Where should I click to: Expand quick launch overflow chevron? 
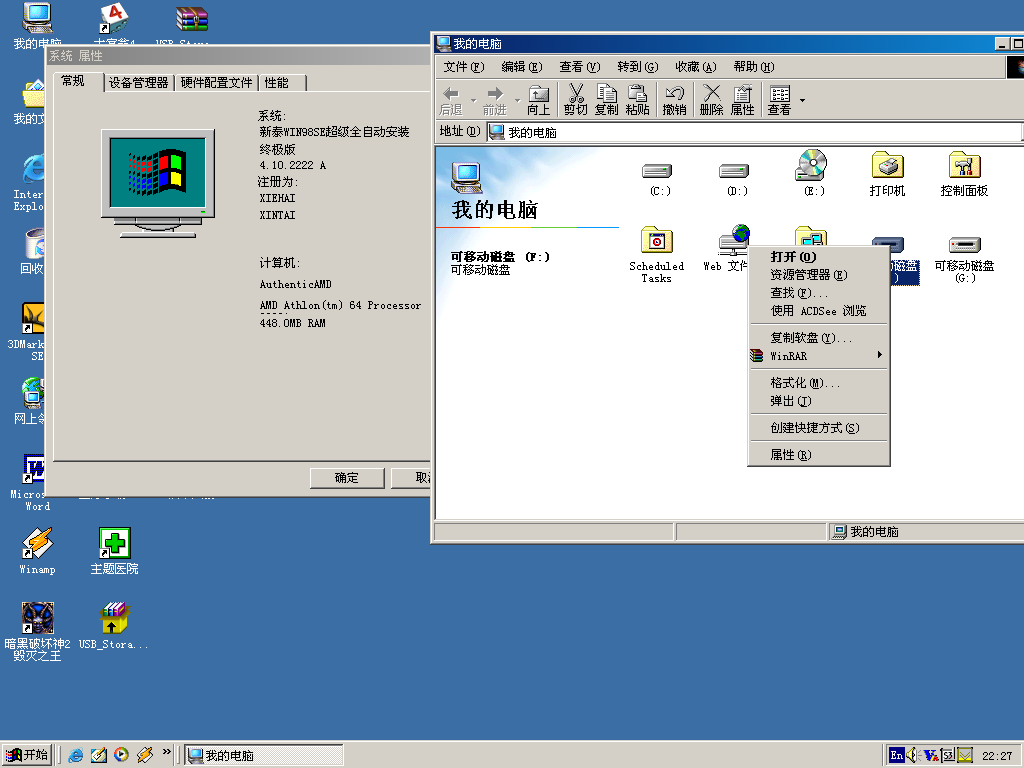click(167, 752)
